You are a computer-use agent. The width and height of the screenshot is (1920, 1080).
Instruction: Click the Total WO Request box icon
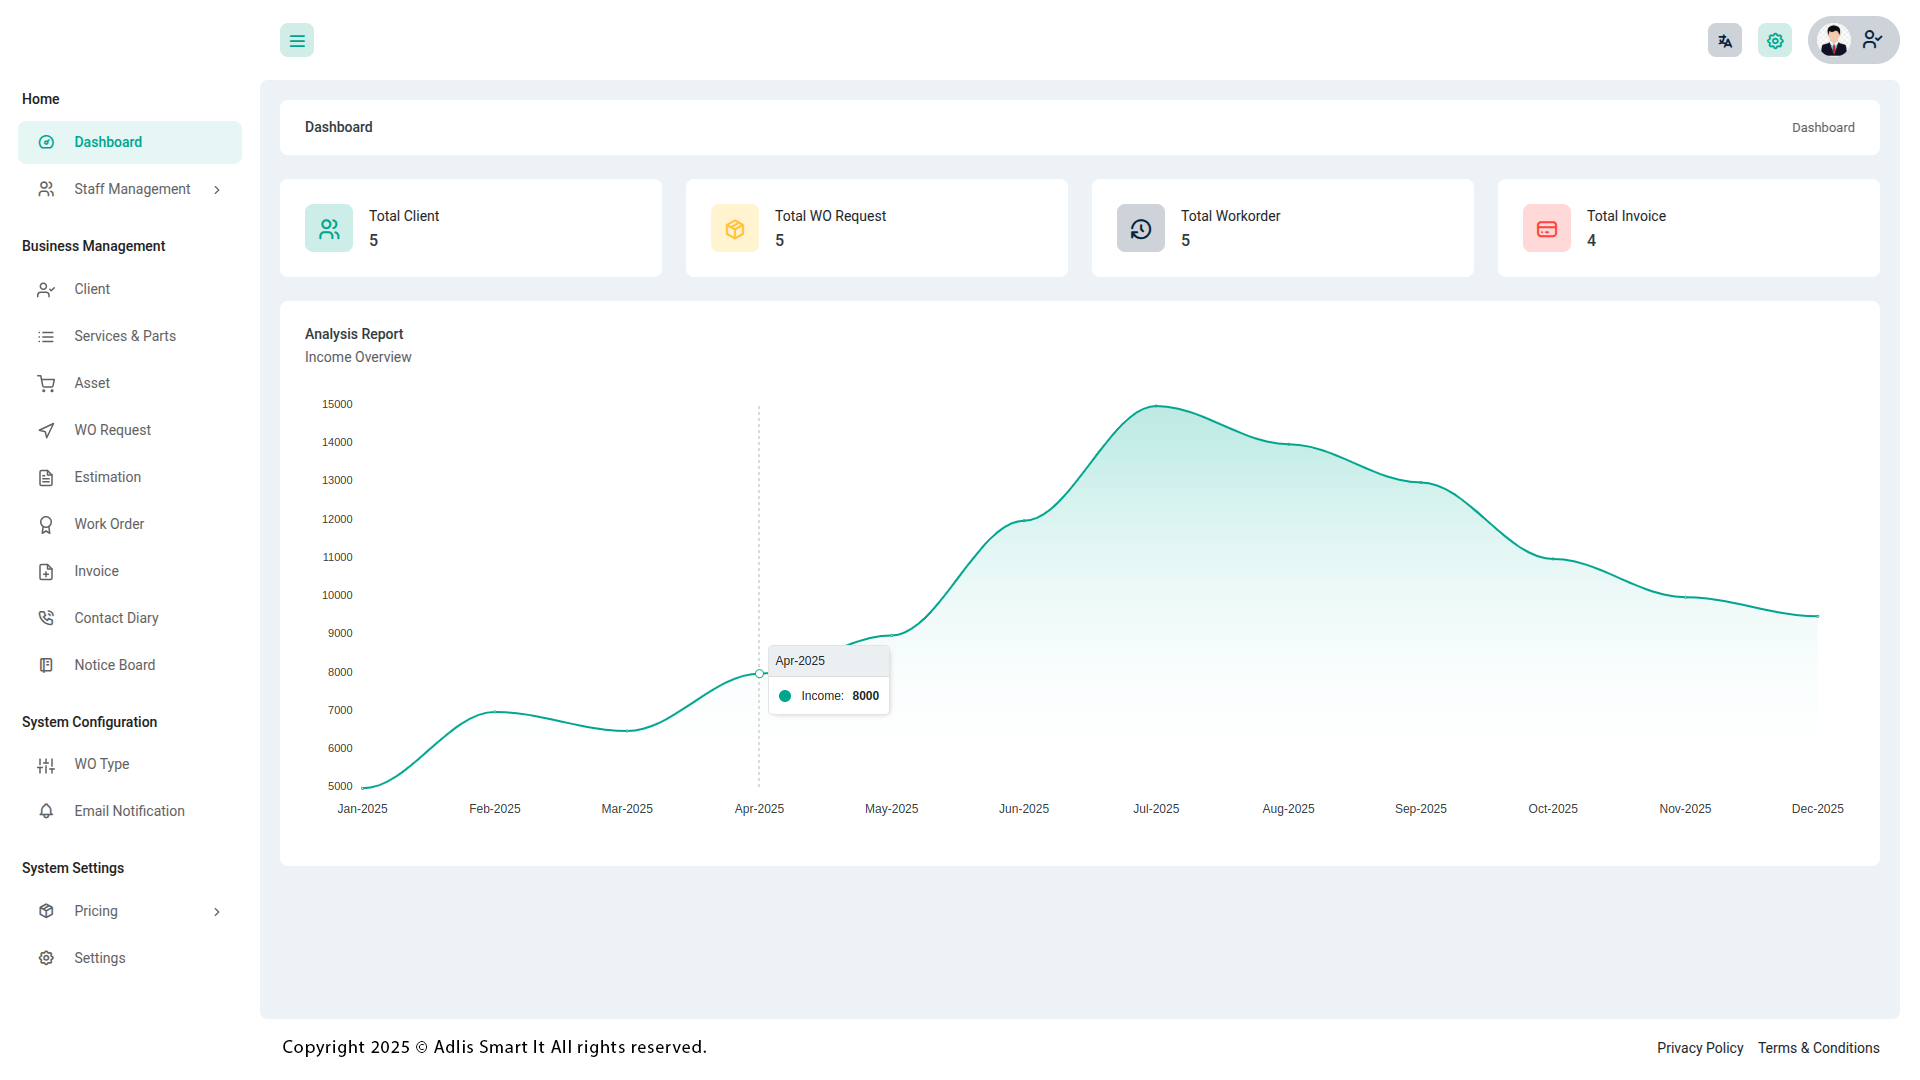735,229
